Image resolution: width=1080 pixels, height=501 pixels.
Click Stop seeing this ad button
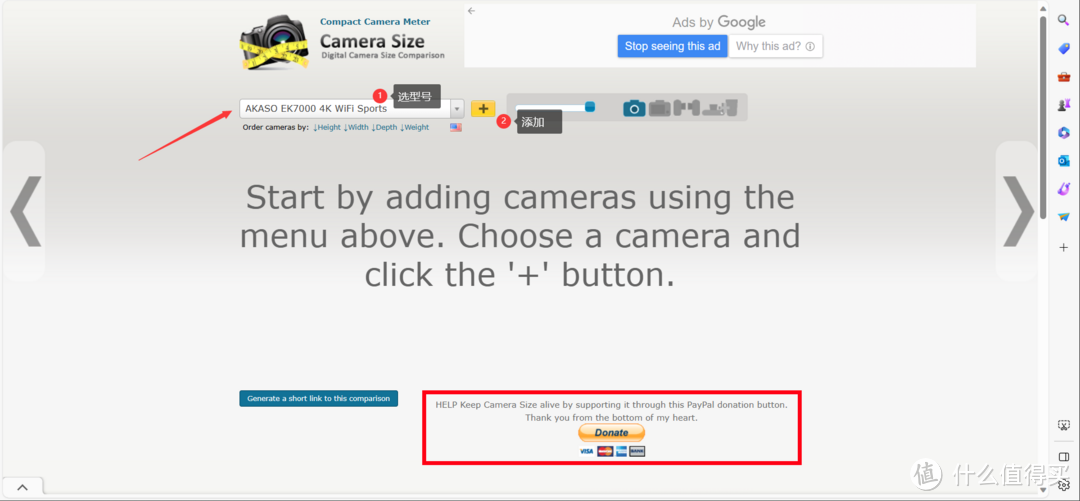pyautogui.click(x=672, y=46)
